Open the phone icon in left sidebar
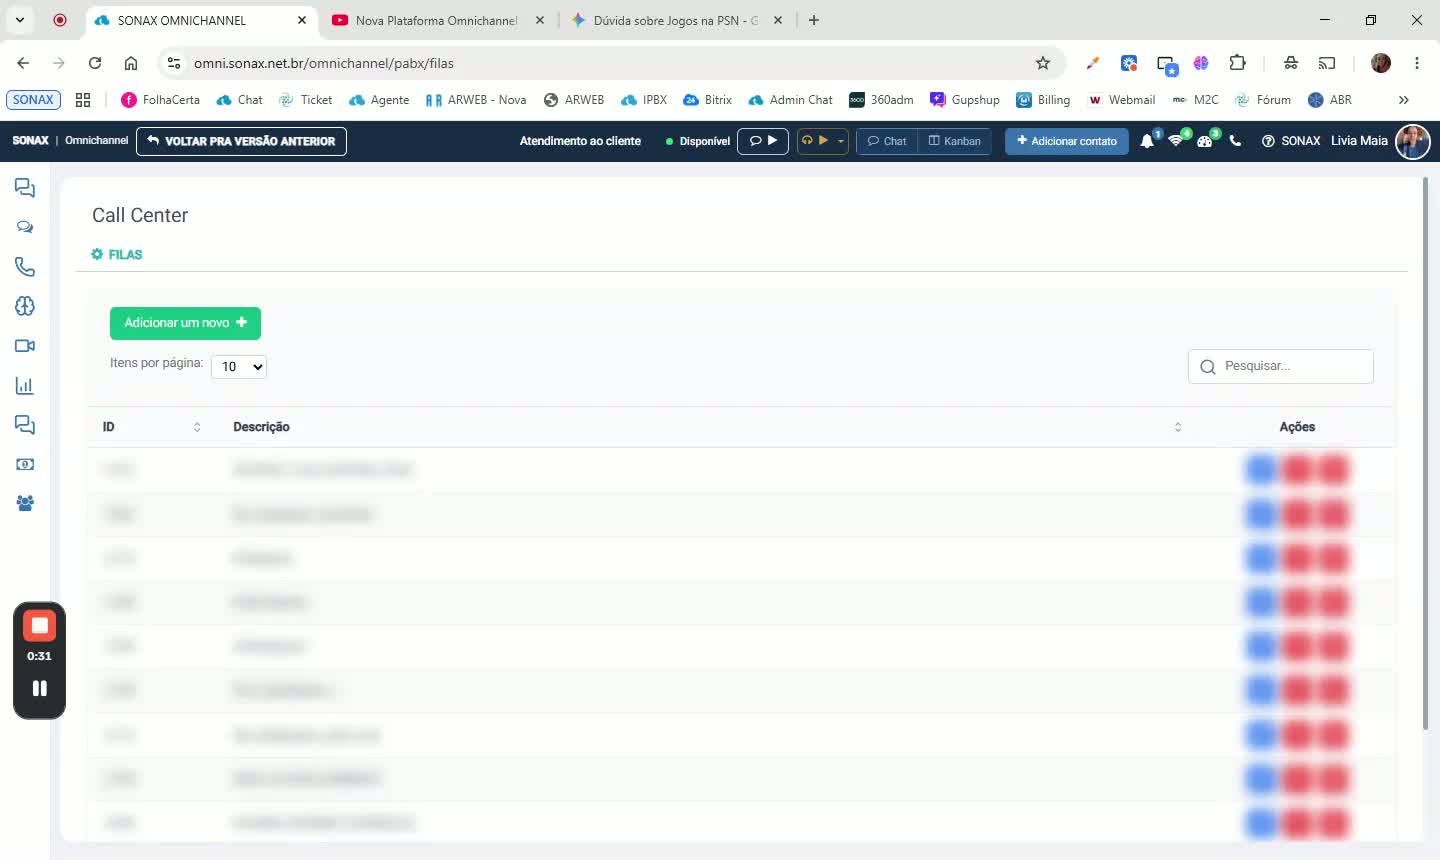 (25, 267)
